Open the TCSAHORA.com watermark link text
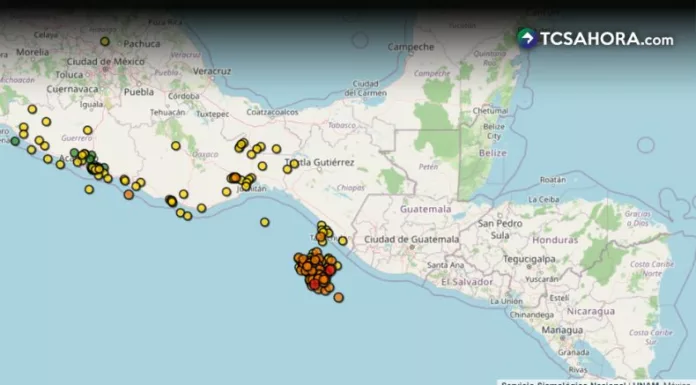 [x=607, y=40]
